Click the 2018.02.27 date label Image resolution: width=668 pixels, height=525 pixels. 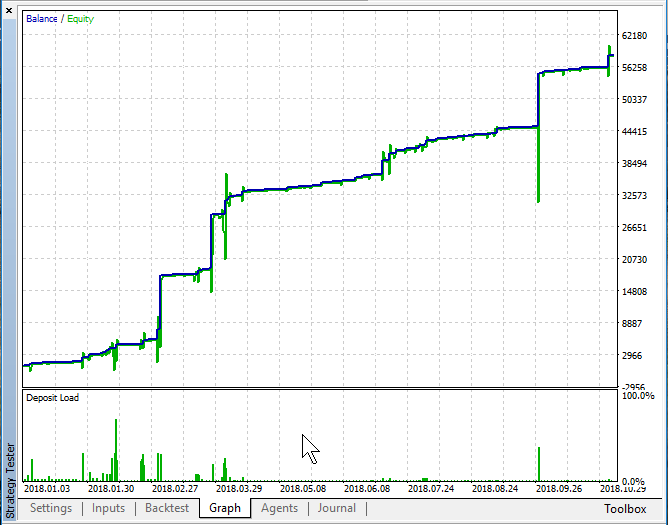coord(175,488)
